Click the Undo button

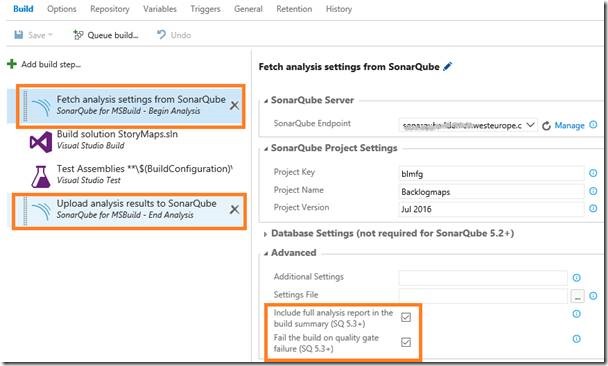tap(174, 35)
